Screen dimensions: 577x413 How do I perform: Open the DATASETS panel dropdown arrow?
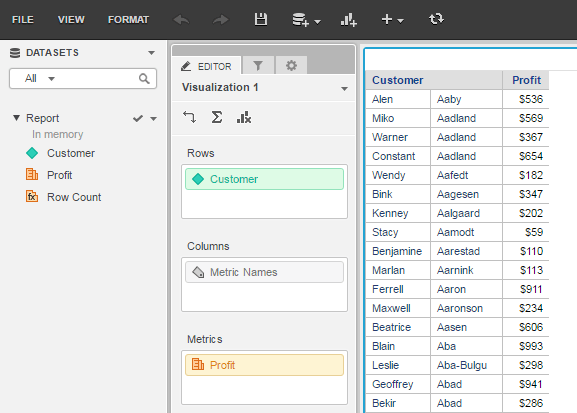pos(151,53)
